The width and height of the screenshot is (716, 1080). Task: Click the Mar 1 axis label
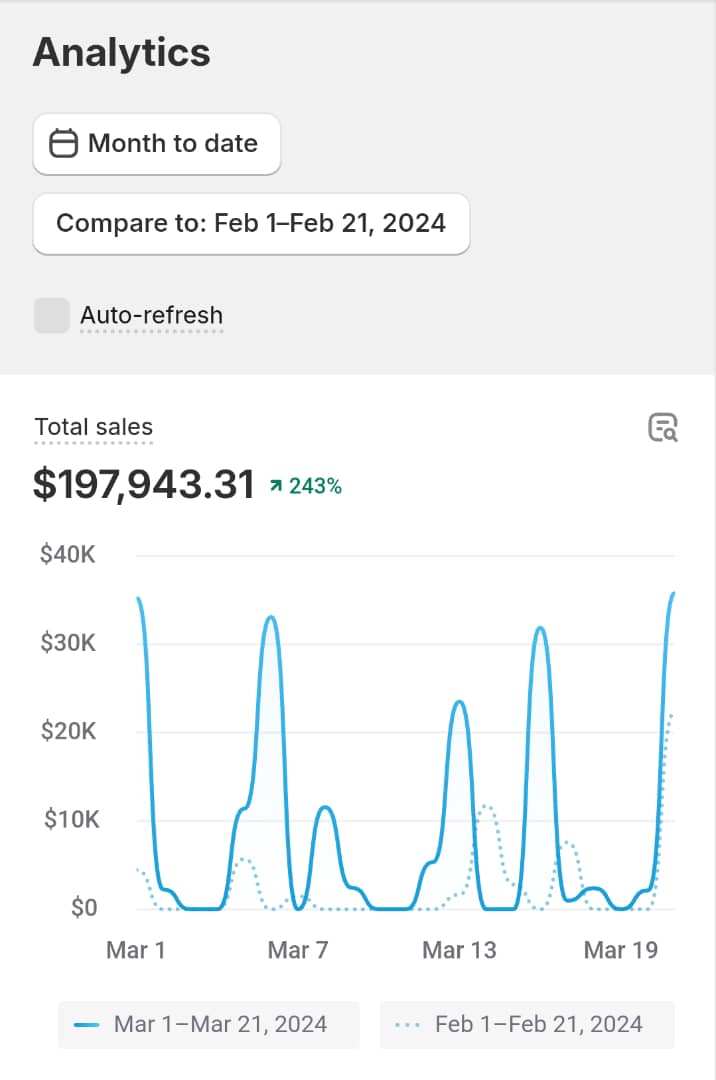136,949
